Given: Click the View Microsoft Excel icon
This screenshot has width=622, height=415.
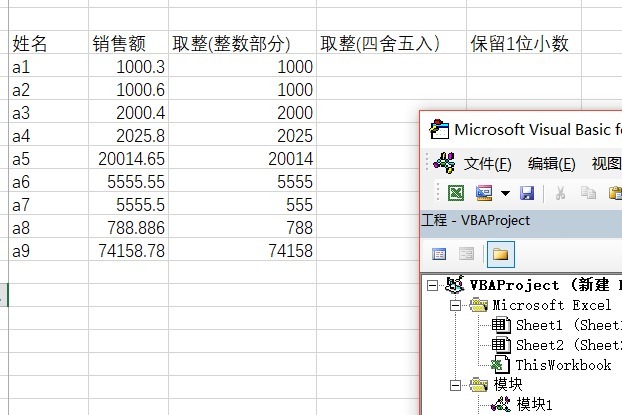Looking at the screenshot, I should pyautogui.click(x=456, y=193).
